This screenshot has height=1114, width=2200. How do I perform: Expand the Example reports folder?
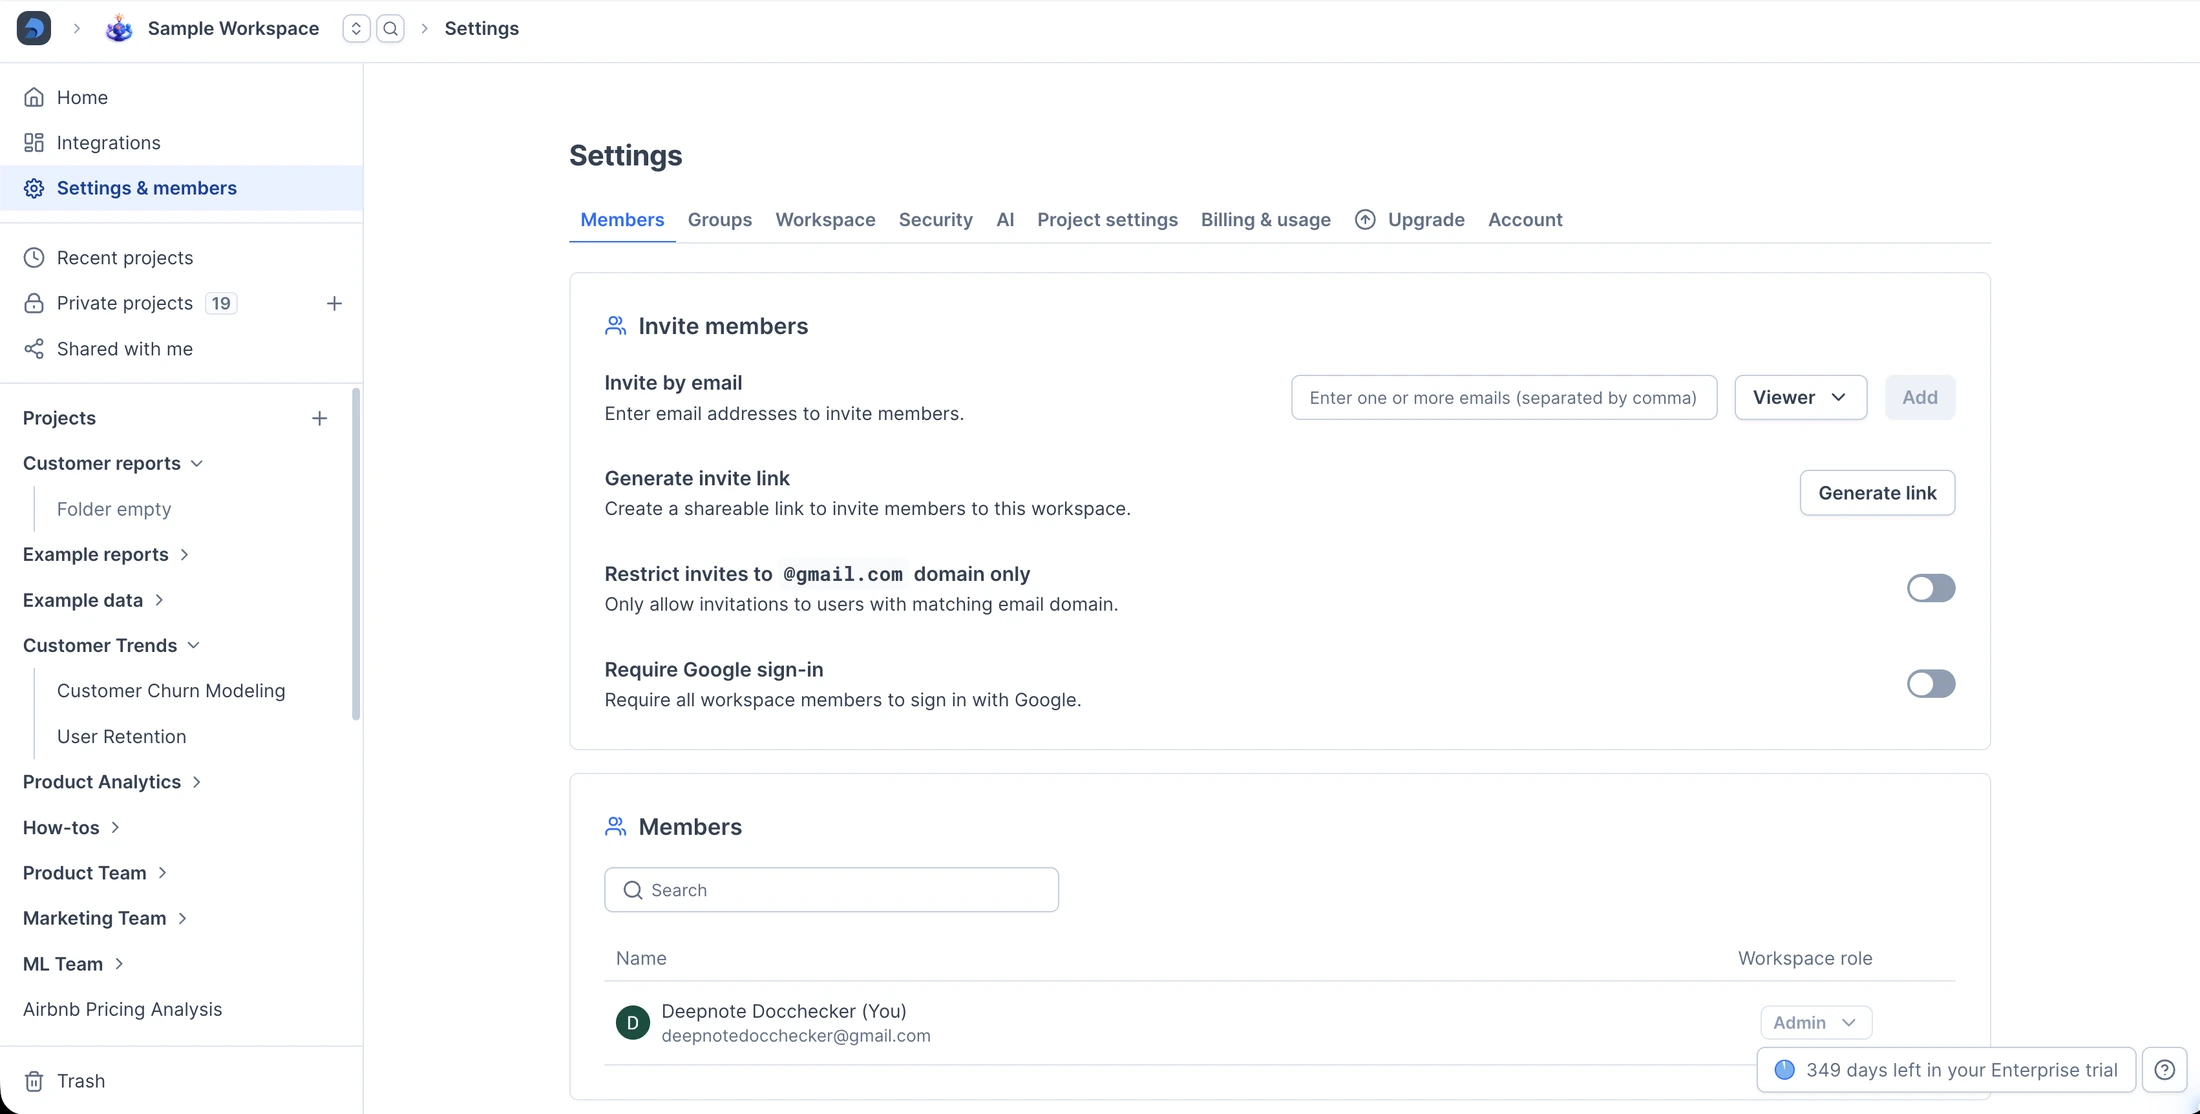pos(184,554)
